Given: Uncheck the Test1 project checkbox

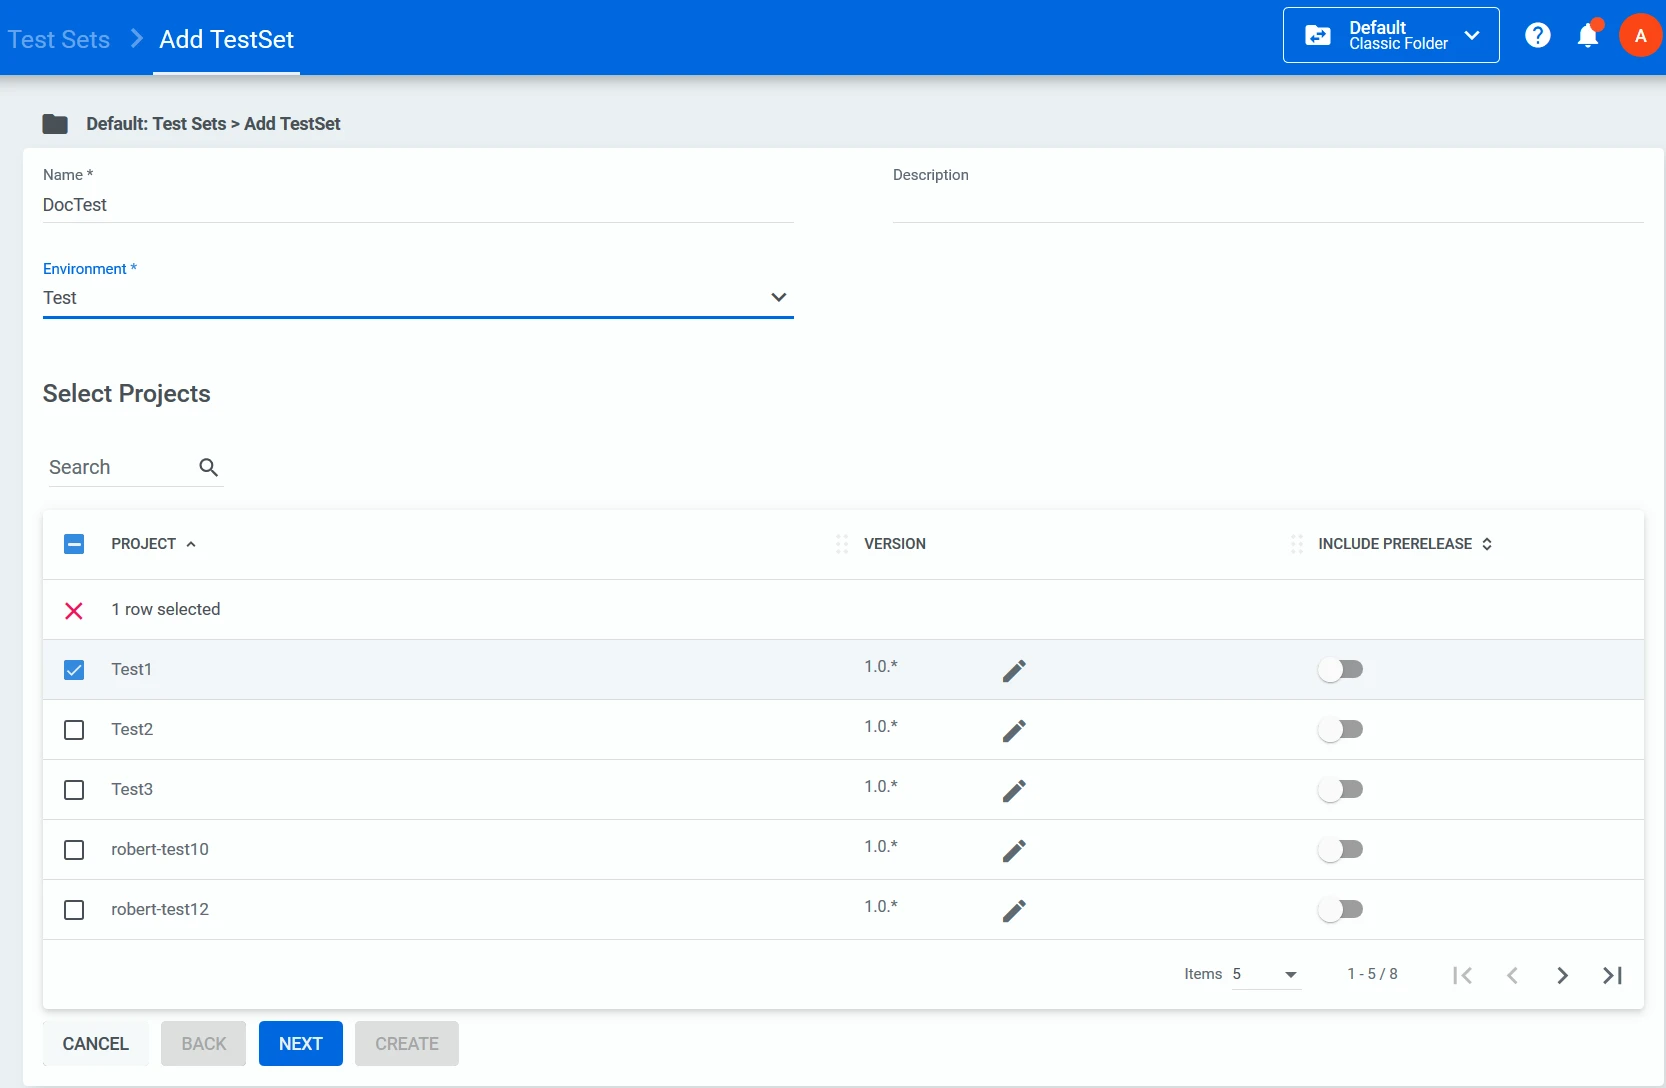Looking at the screenshot, I should pos(74,670).
